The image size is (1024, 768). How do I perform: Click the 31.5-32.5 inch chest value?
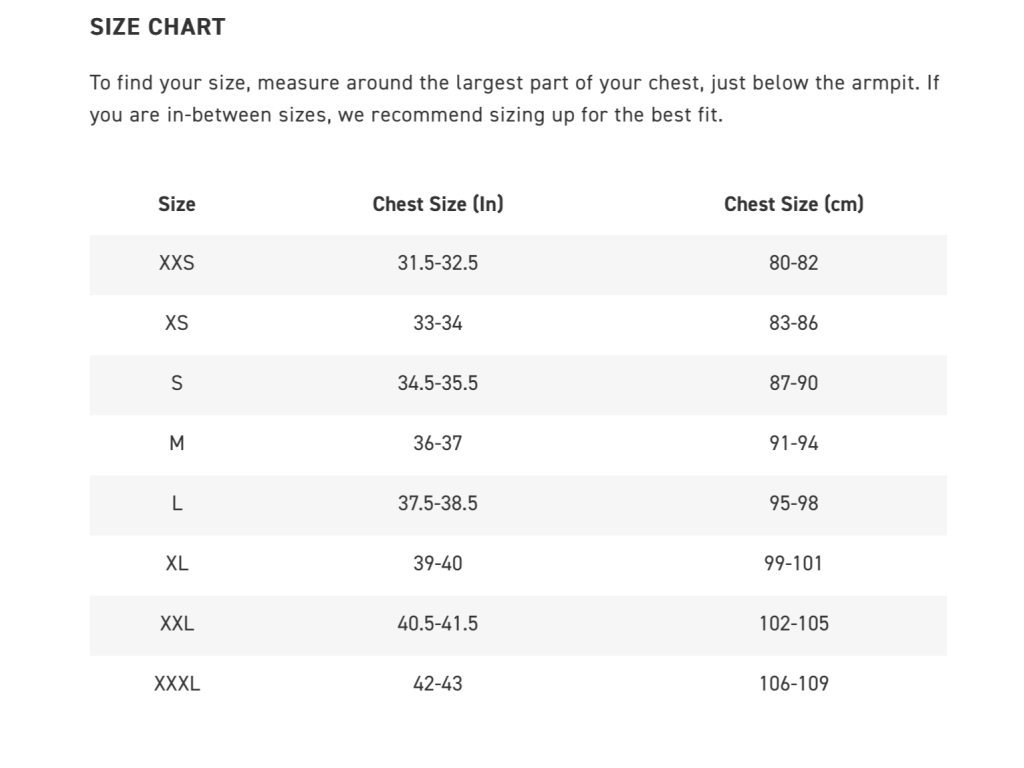point(438,264)
